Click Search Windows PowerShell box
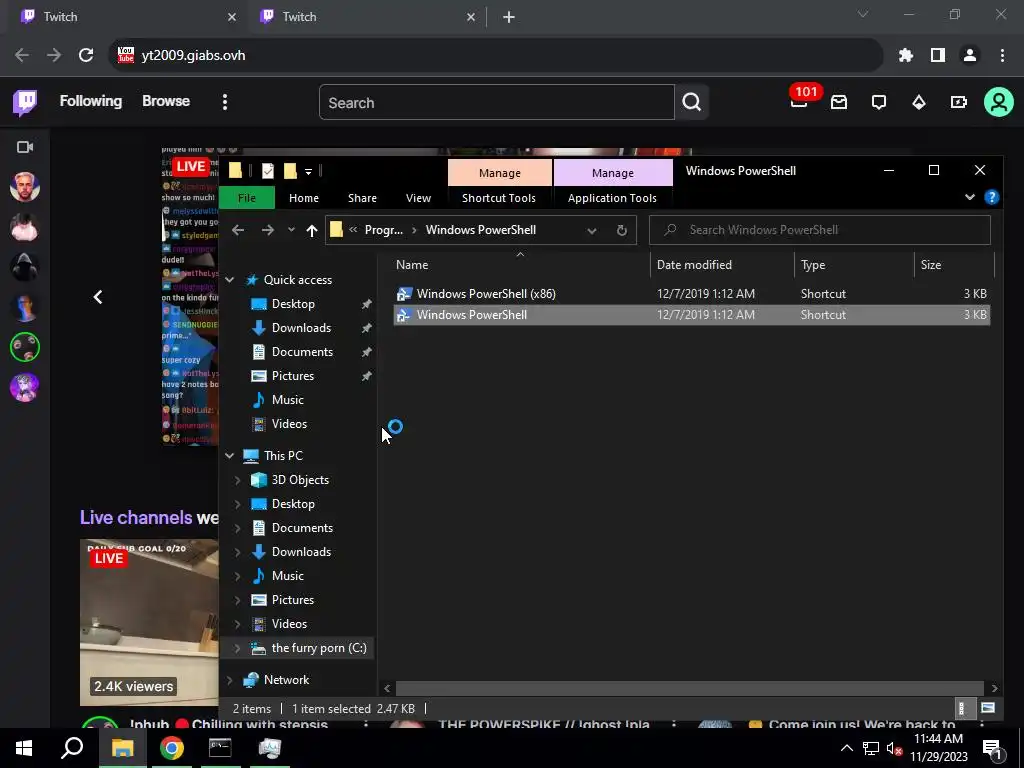This screenshot has width=1024, height=768. (x=820, y=230)
